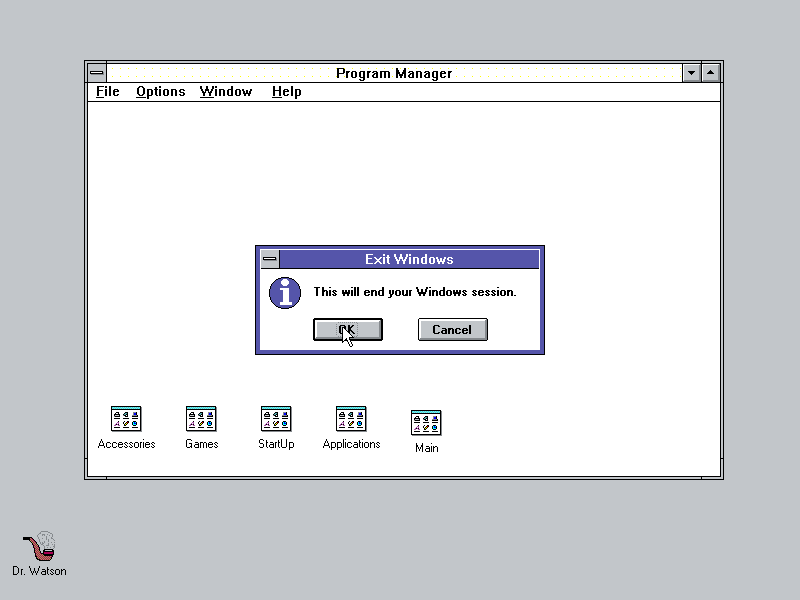800x600 pixels.
Task: Click the Program Manager title bar
Action: point(394,73)
